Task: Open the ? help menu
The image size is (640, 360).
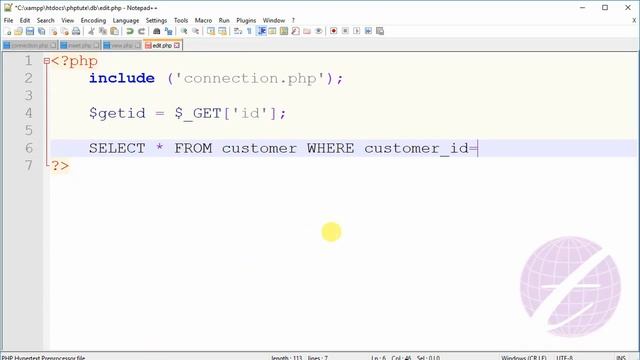Action: [293, 20]
